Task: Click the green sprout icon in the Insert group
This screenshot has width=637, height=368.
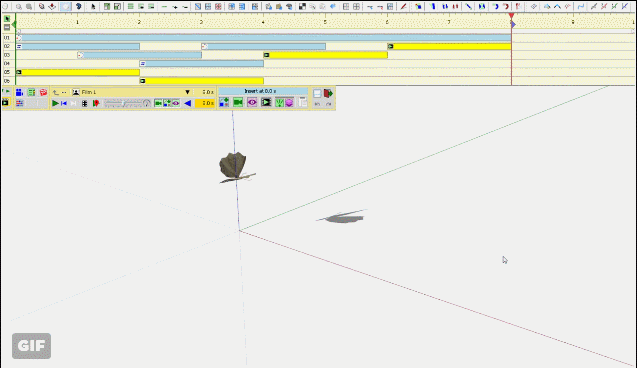Action: 280,103
